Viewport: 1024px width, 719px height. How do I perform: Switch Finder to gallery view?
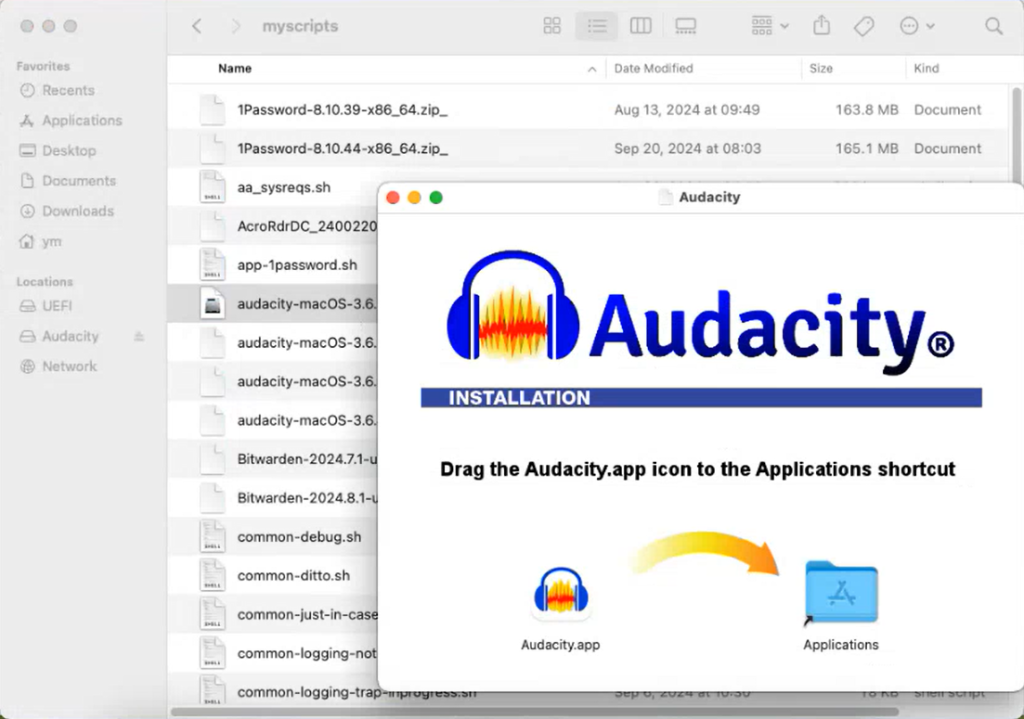click(685, 26)
